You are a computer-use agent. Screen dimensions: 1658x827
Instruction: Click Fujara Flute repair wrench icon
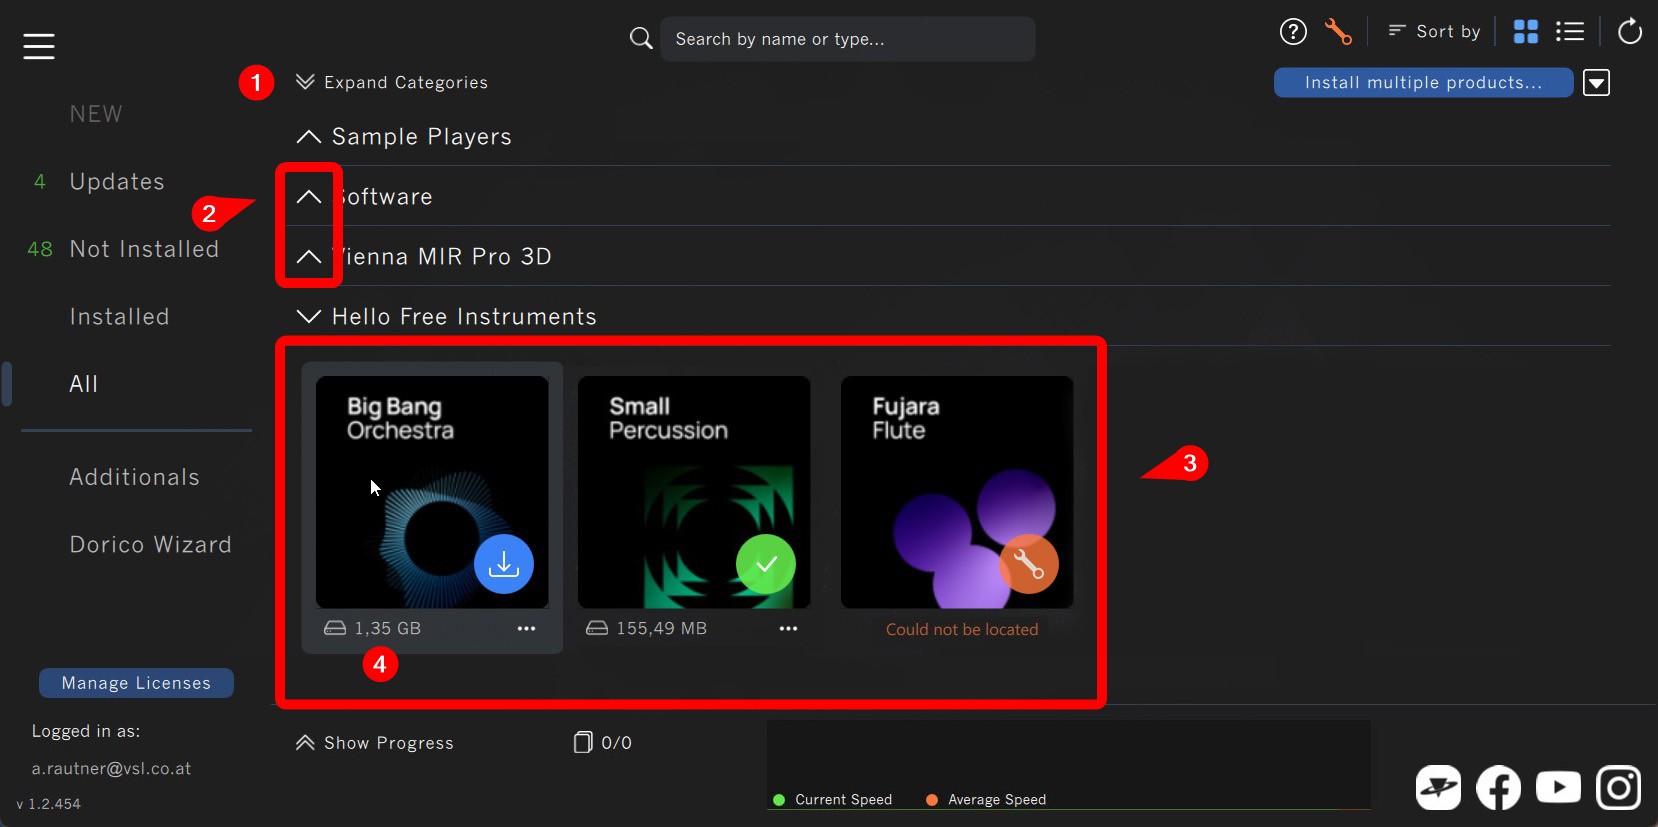tap(1029, 564)
